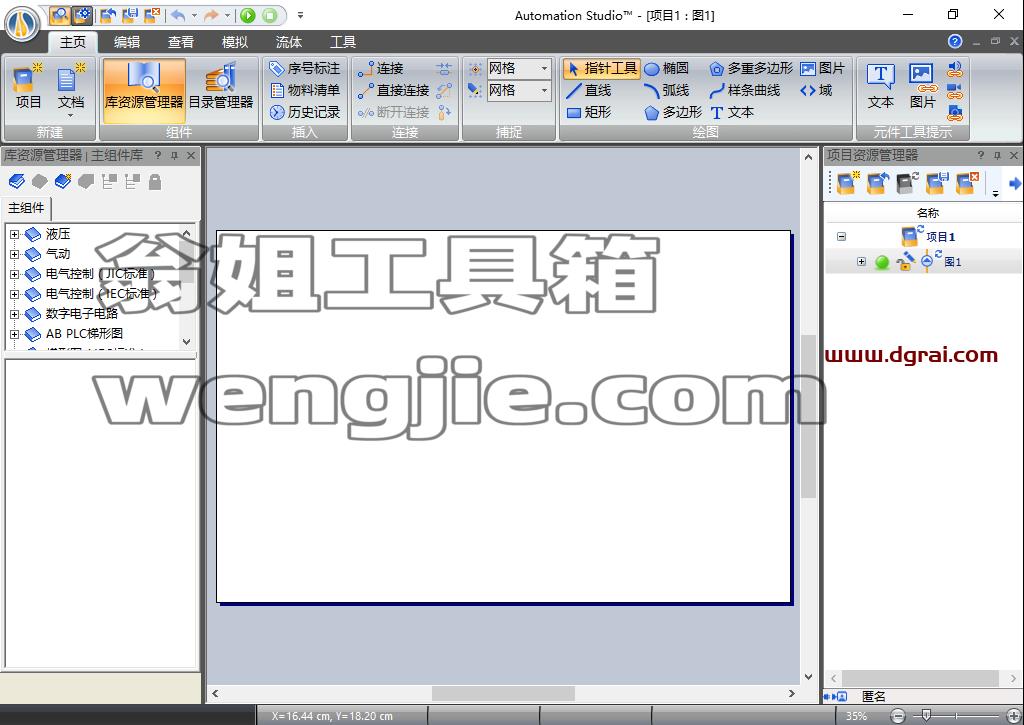Screen dimensions: 1024x725
Task: Click the blue arrow icon in project explorer toolbar
Action: coord(1015,184)
